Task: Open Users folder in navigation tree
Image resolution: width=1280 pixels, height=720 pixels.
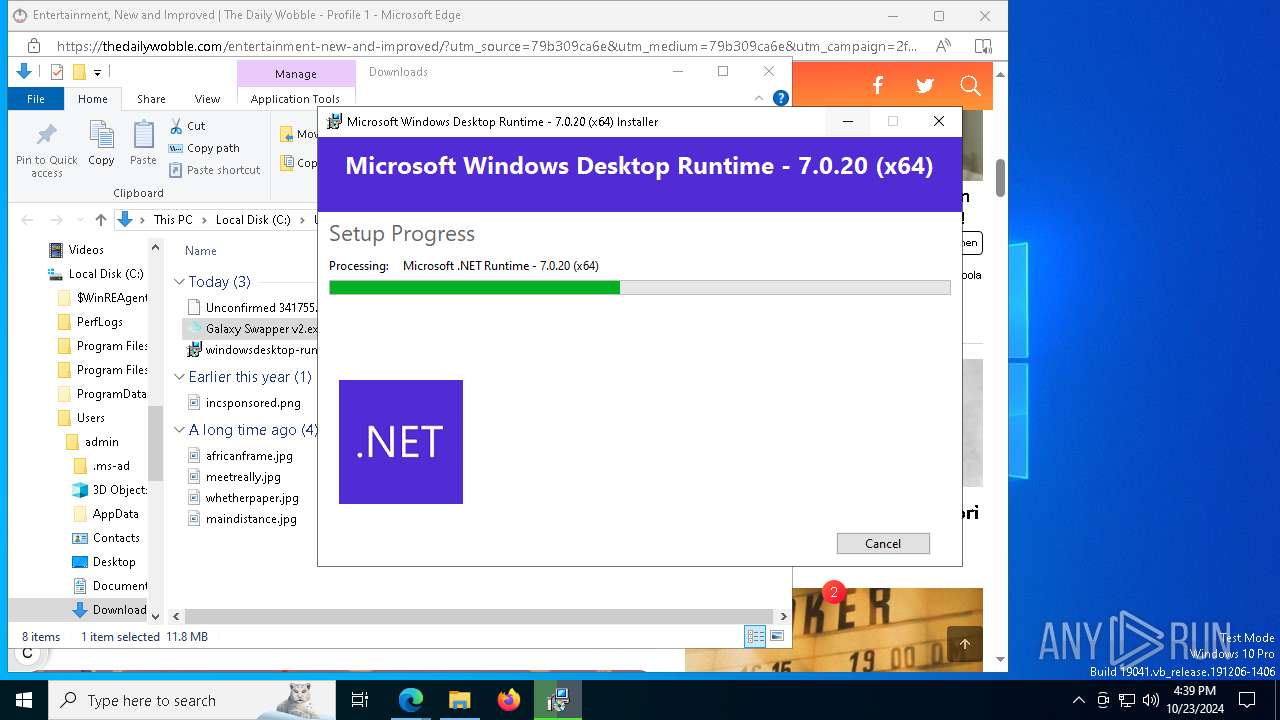Action: point(81,418)
